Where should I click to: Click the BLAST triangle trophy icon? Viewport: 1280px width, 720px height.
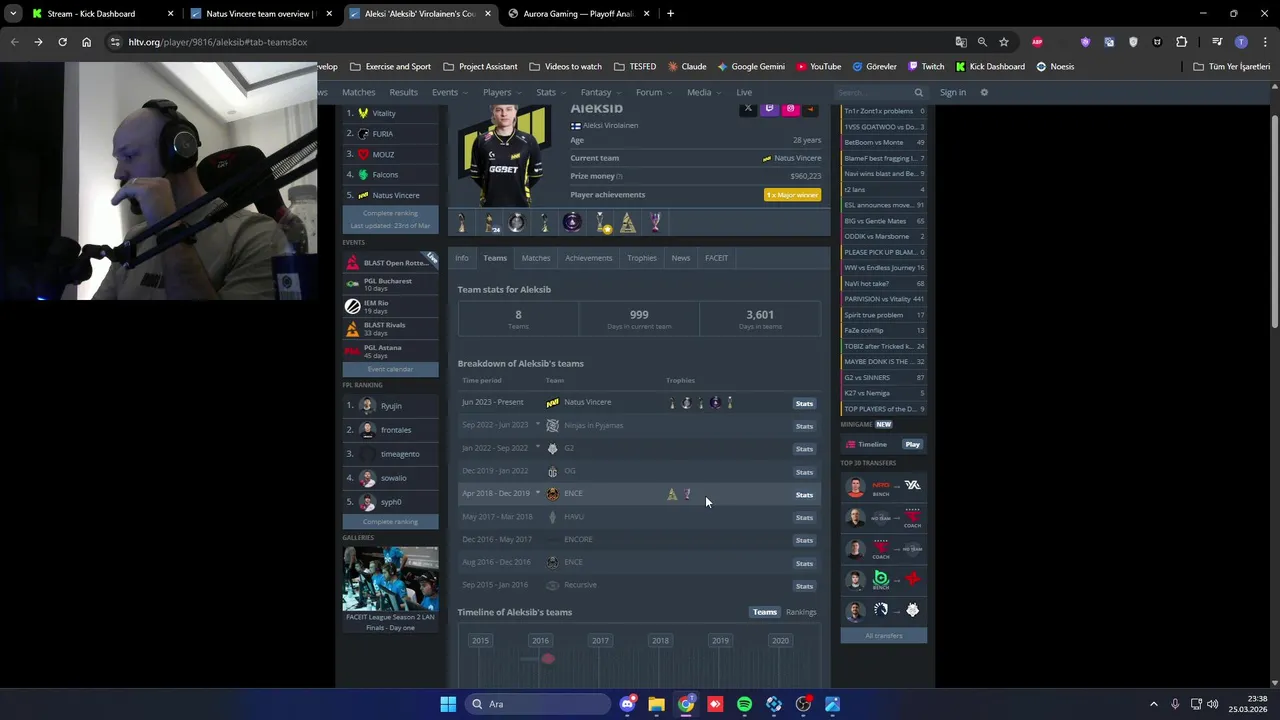point(627,222)
